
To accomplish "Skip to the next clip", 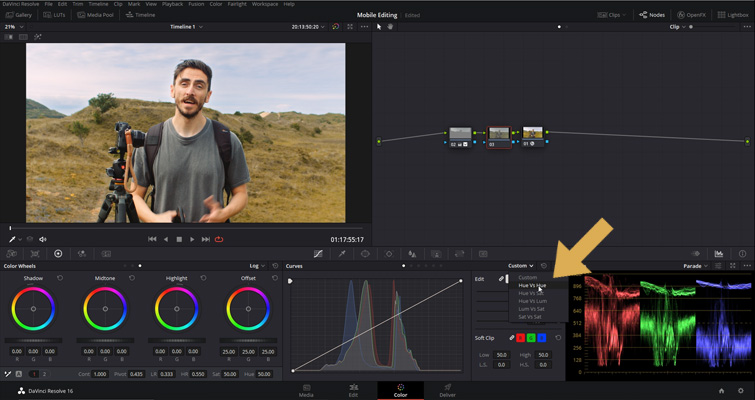I will pos(206,239).
